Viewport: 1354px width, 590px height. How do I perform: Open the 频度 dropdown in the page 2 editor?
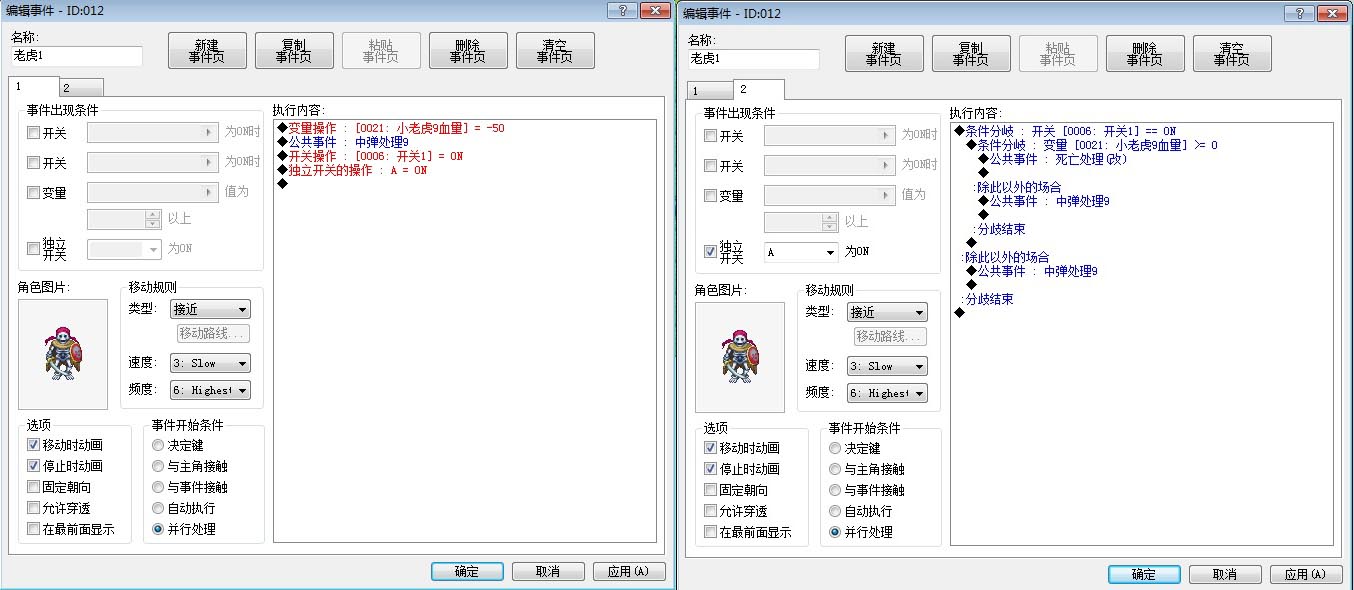click(887, 393)
